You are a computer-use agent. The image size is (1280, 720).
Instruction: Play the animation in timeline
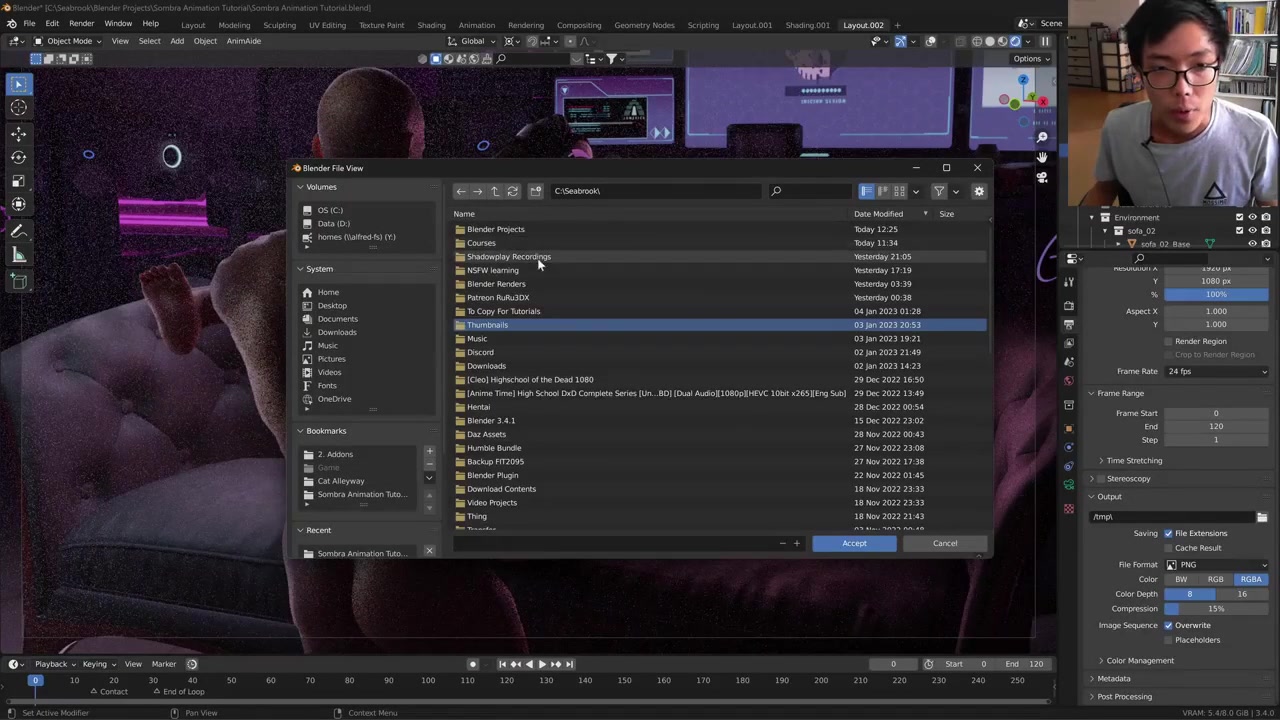[542, 664]
